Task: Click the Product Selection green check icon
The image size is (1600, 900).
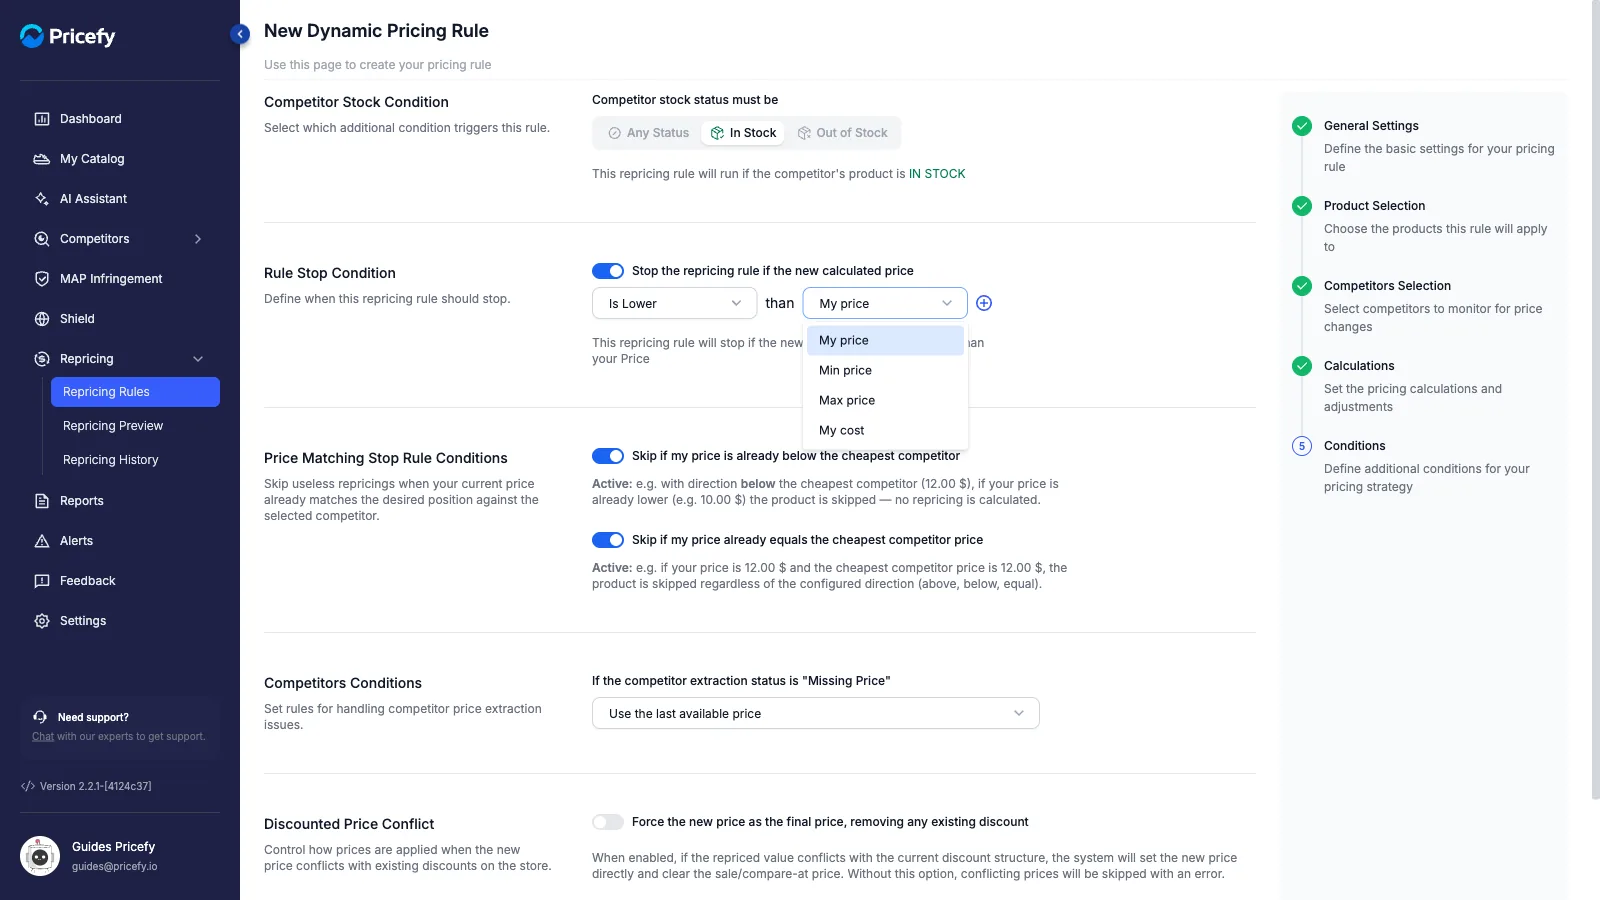Action: click(x=1302, y=206)
